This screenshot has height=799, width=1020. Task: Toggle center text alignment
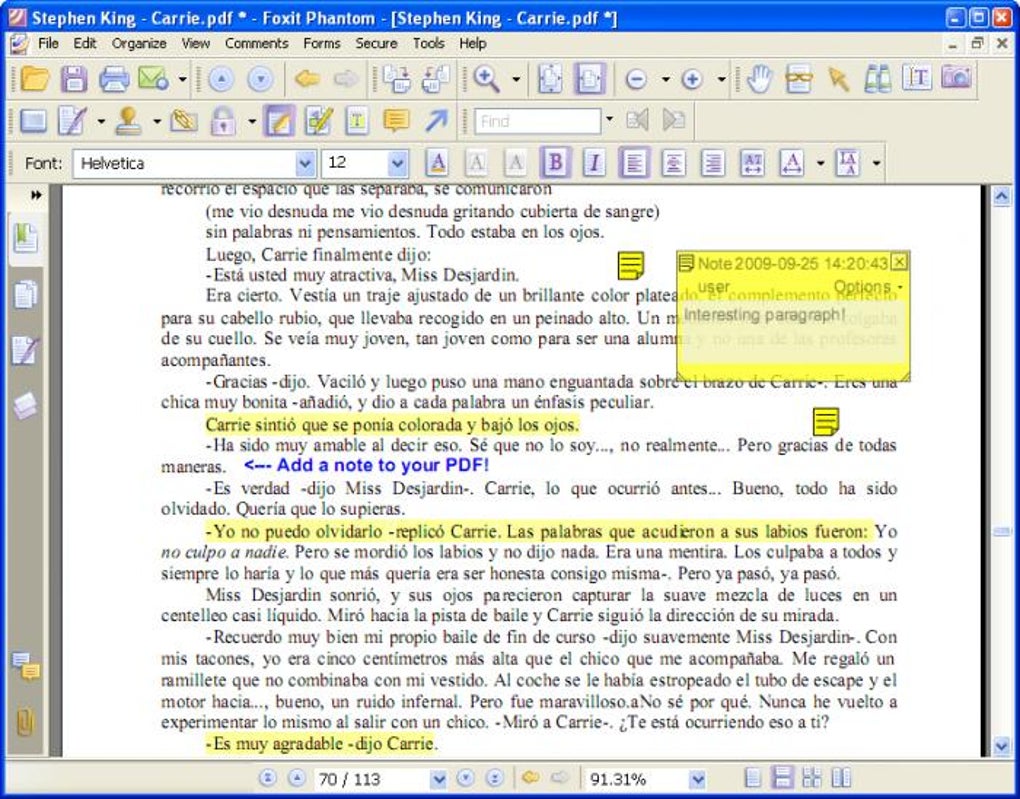pos(673,163)
